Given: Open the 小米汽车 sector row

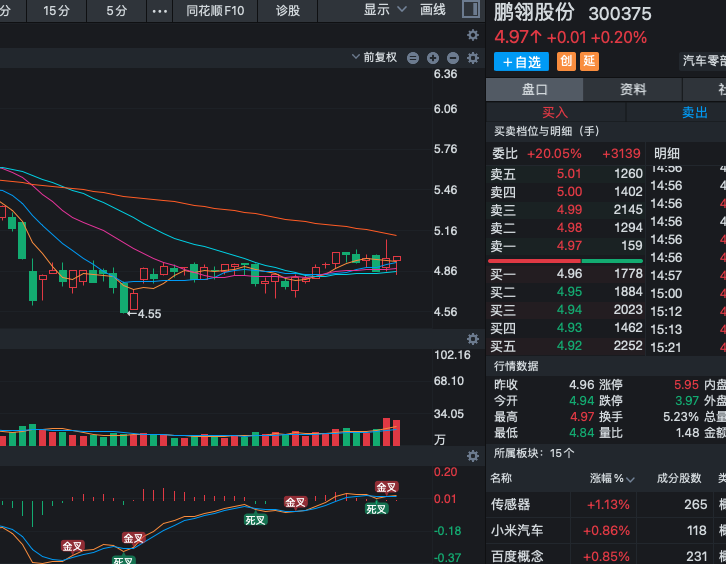Looking at the screenshot, I should (x=606, y=530).
